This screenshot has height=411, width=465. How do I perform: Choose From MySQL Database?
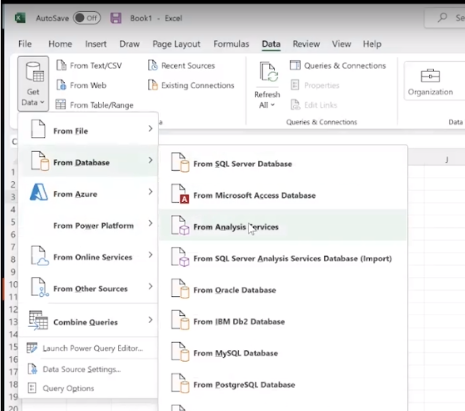283,353
